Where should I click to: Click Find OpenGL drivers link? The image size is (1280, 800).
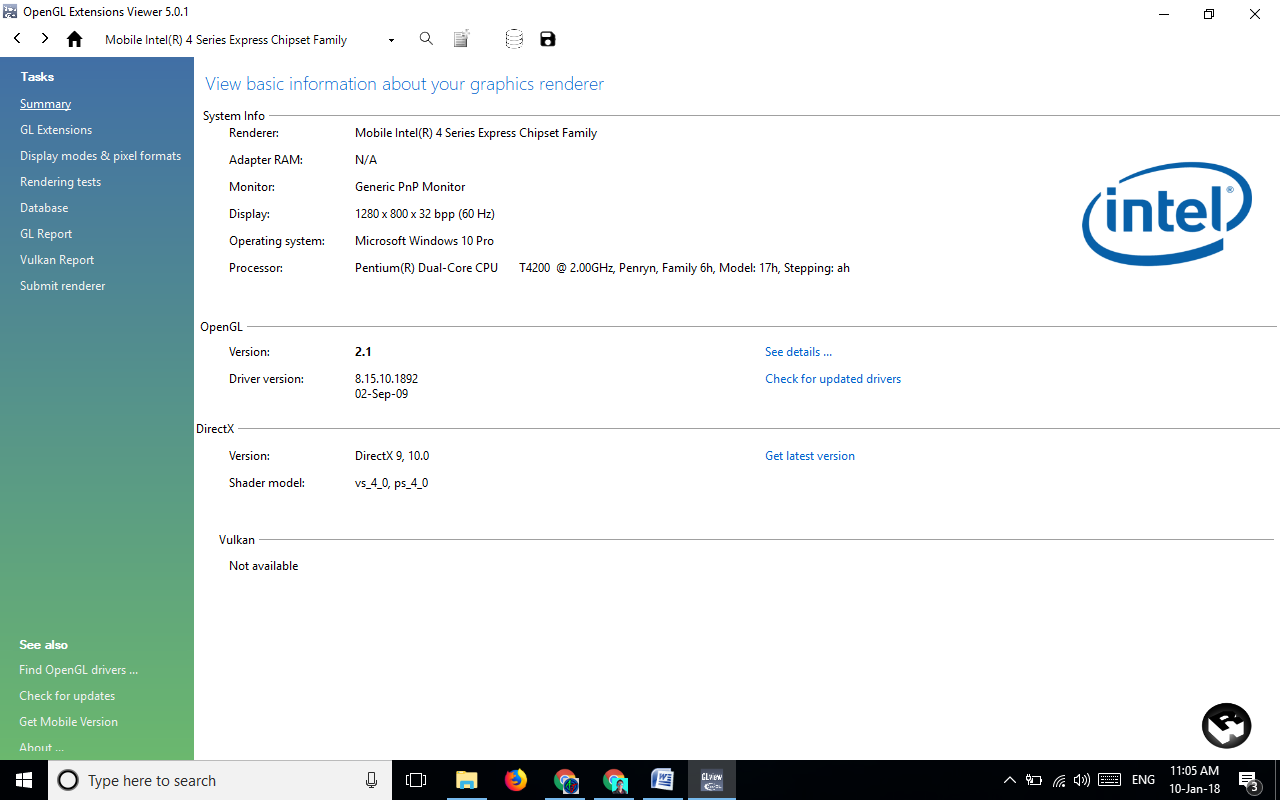(x=78, y=670)
